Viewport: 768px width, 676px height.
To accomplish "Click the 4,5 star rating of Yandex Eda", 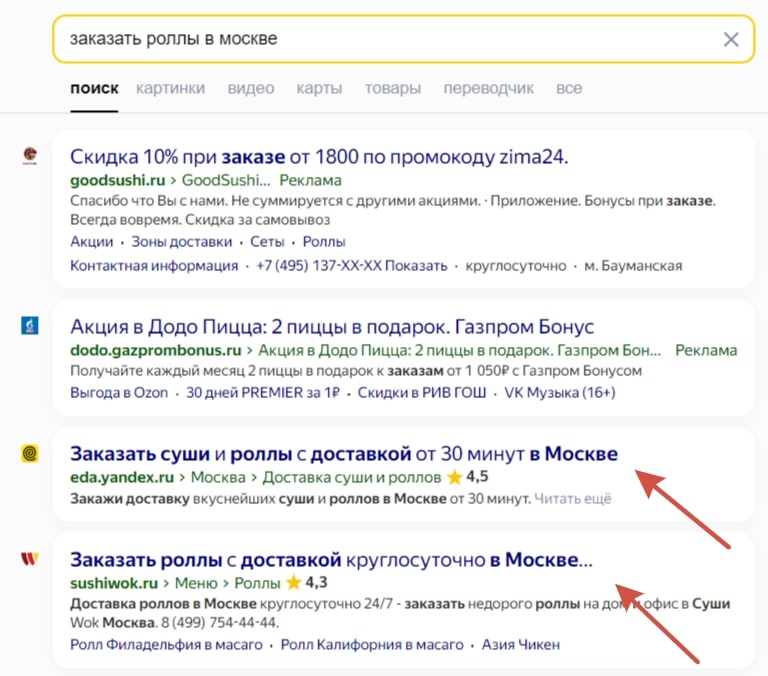I will coord(468,477).
